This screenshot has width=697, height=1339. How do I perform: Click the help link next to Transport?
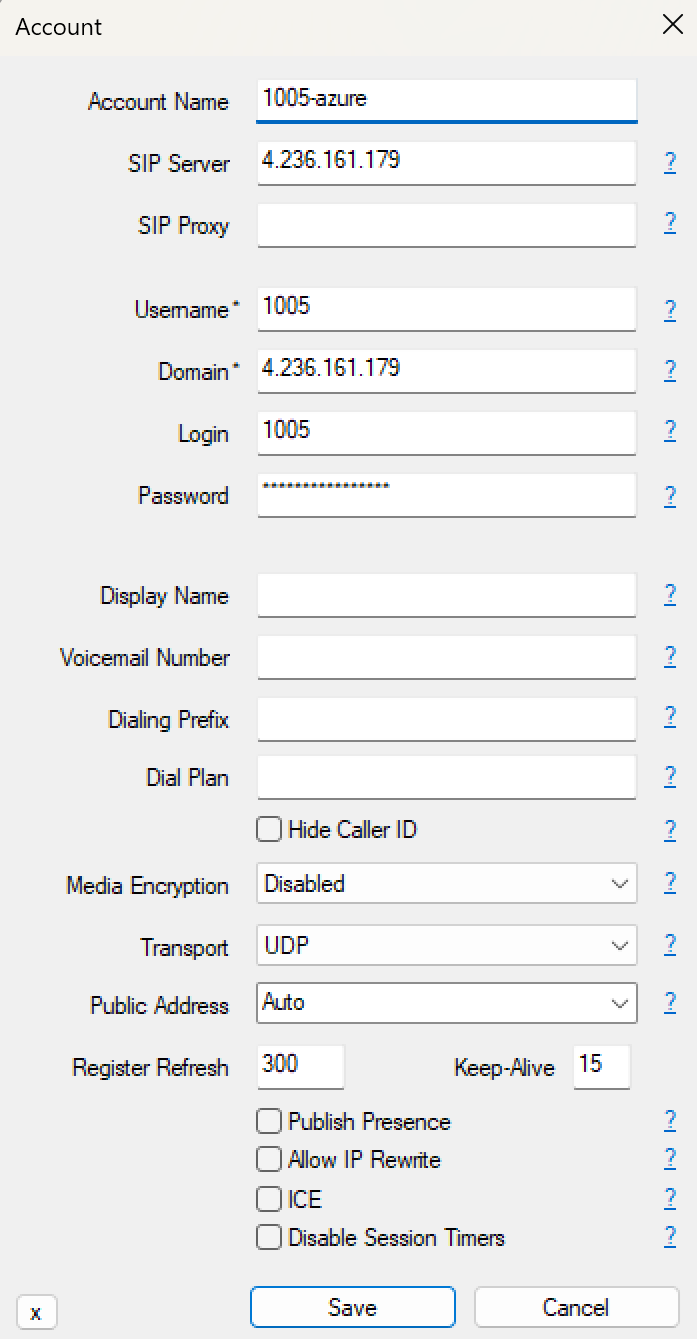click(670, 944)
